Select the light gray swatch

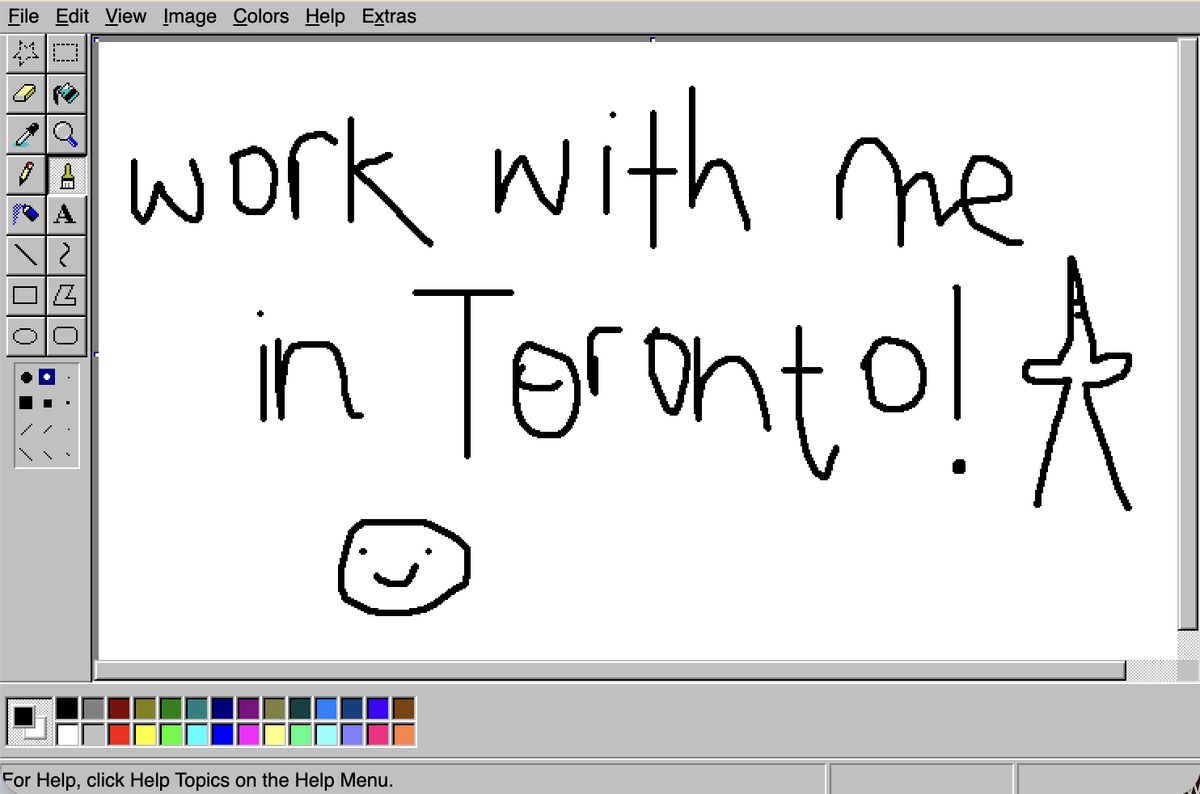tap(94, 735)
